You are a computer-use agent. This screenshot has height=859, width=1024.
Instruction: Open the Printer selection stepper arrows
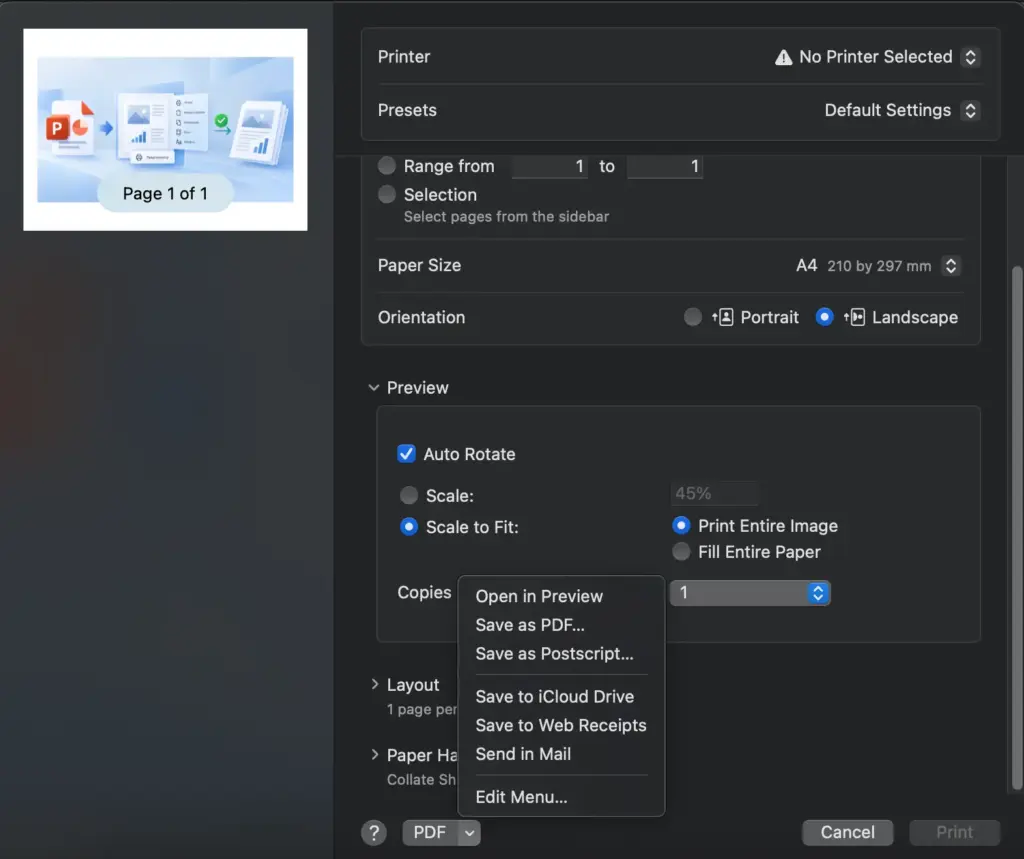pos(970,57)
